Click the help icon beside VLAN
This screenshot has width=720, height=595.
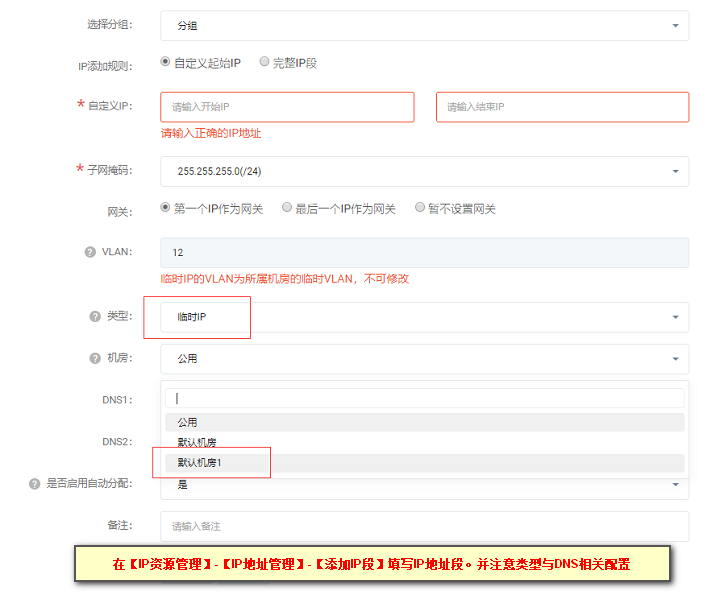click(x=90, y=252)
